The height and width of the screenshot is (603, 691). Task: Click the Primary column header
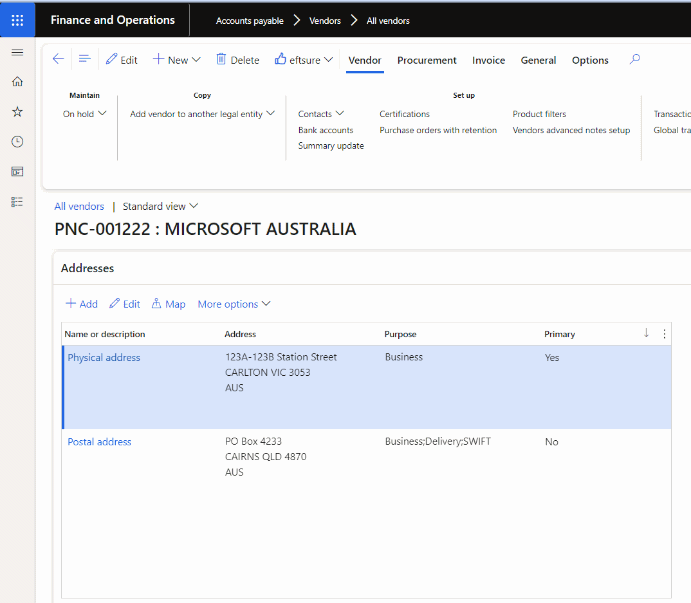click(560, 334)
